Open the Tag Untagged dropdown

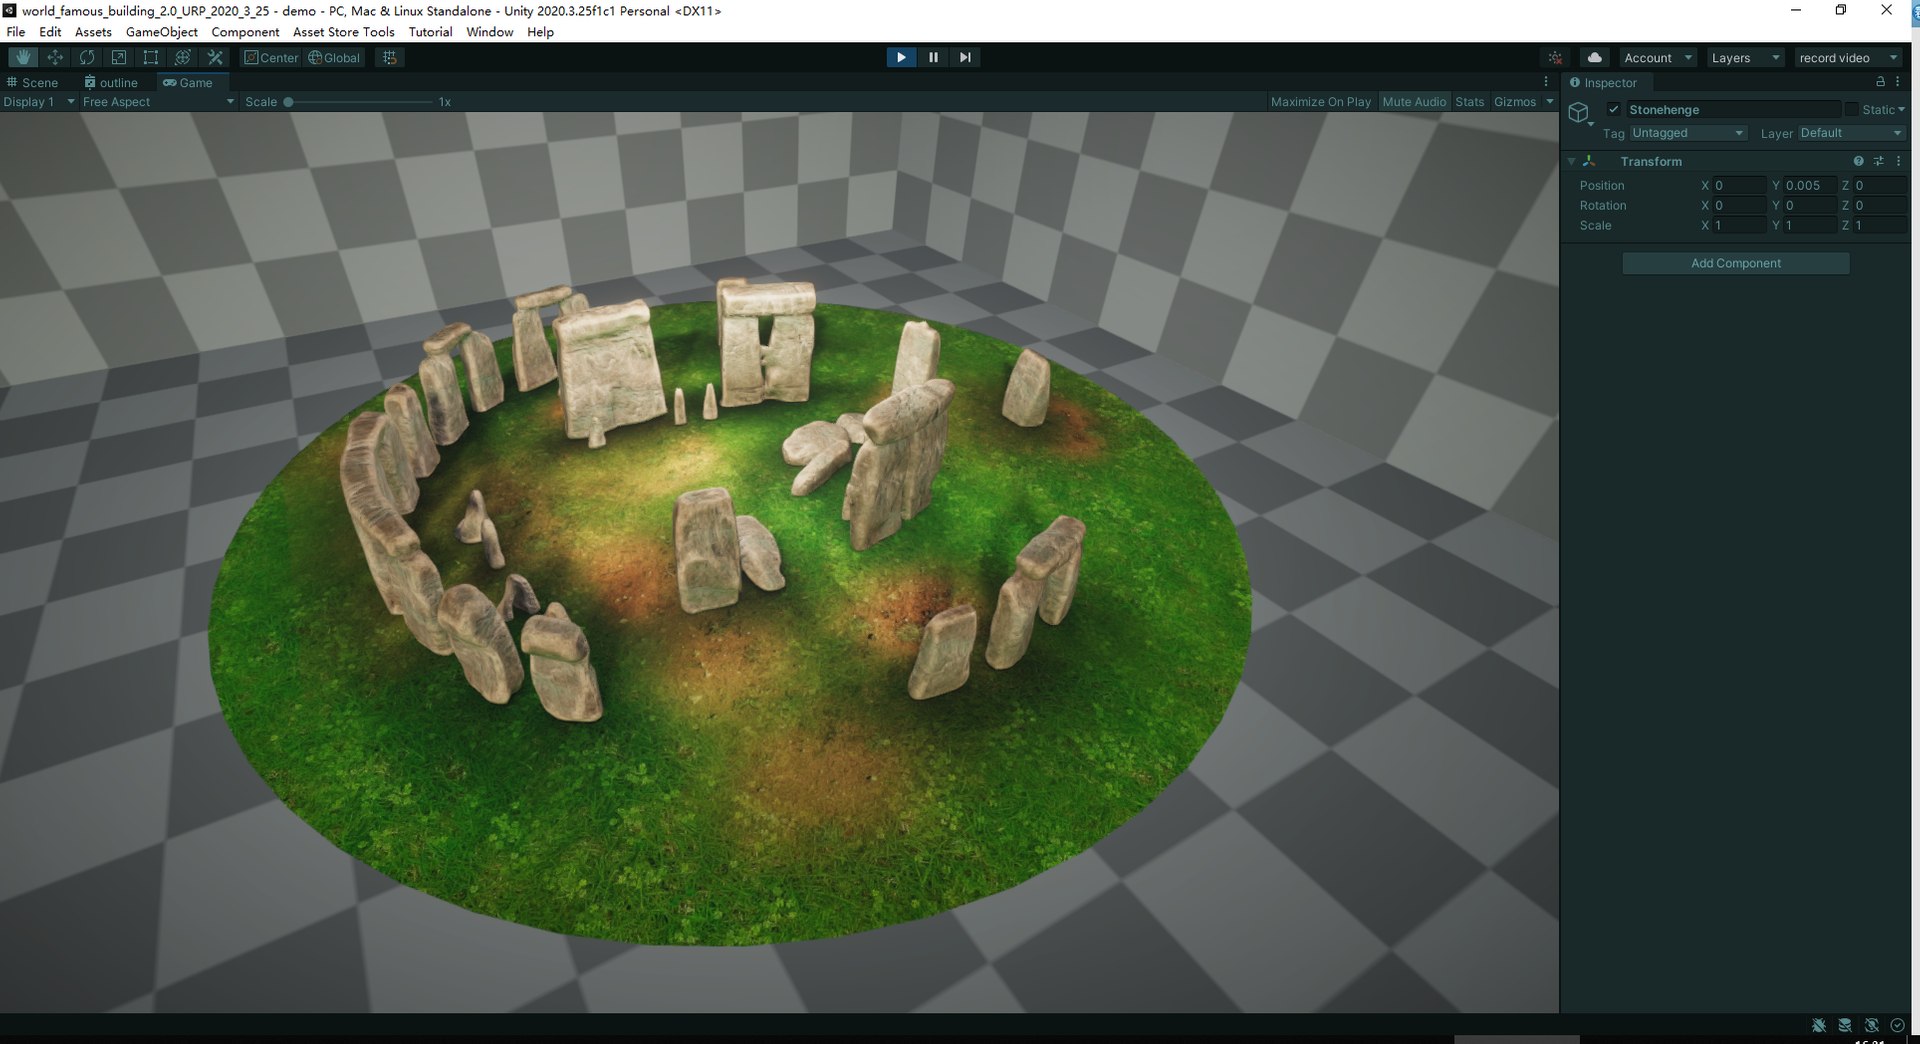(1688, 133)
